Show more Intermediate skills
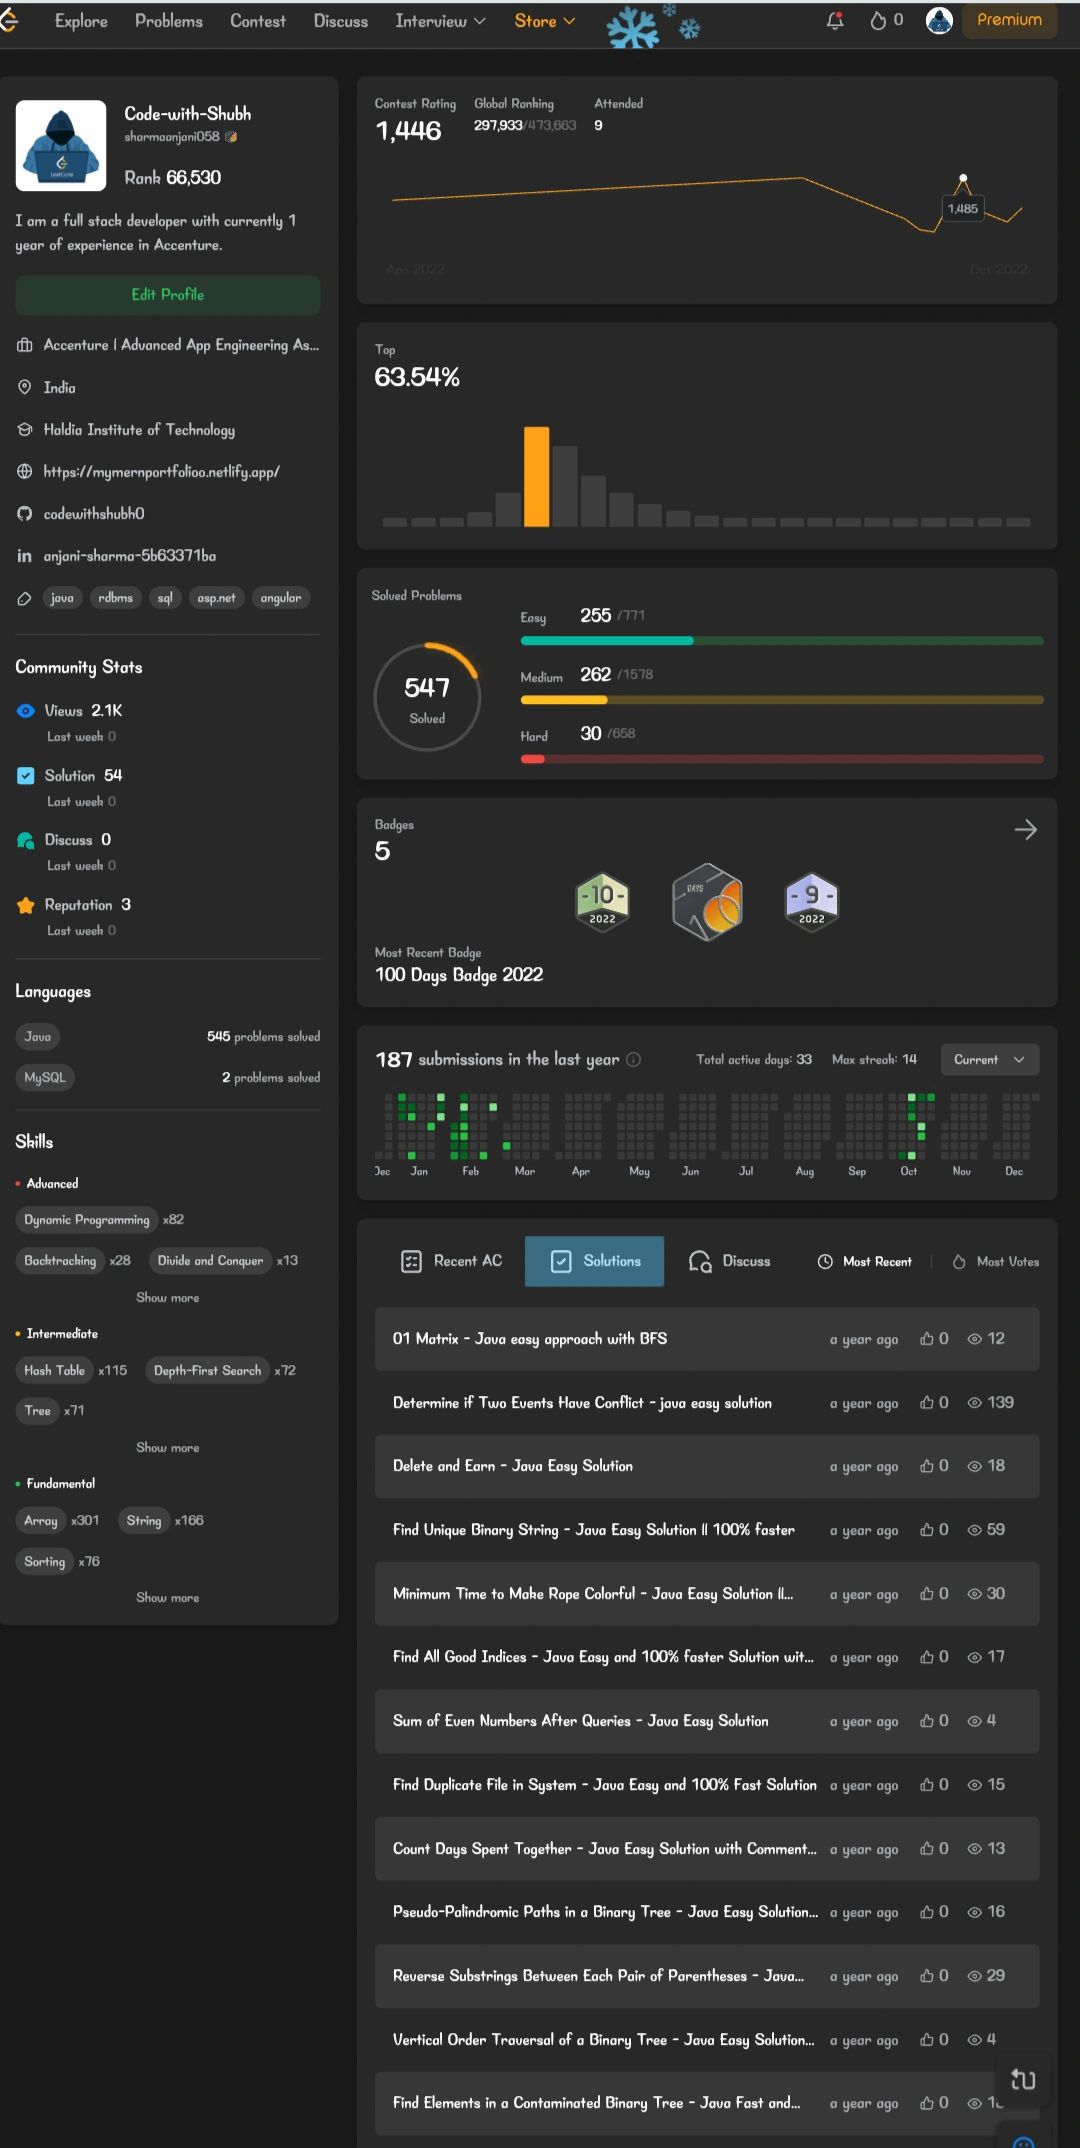This screenshot has height=2148, width=1080. coord(168,1448)
